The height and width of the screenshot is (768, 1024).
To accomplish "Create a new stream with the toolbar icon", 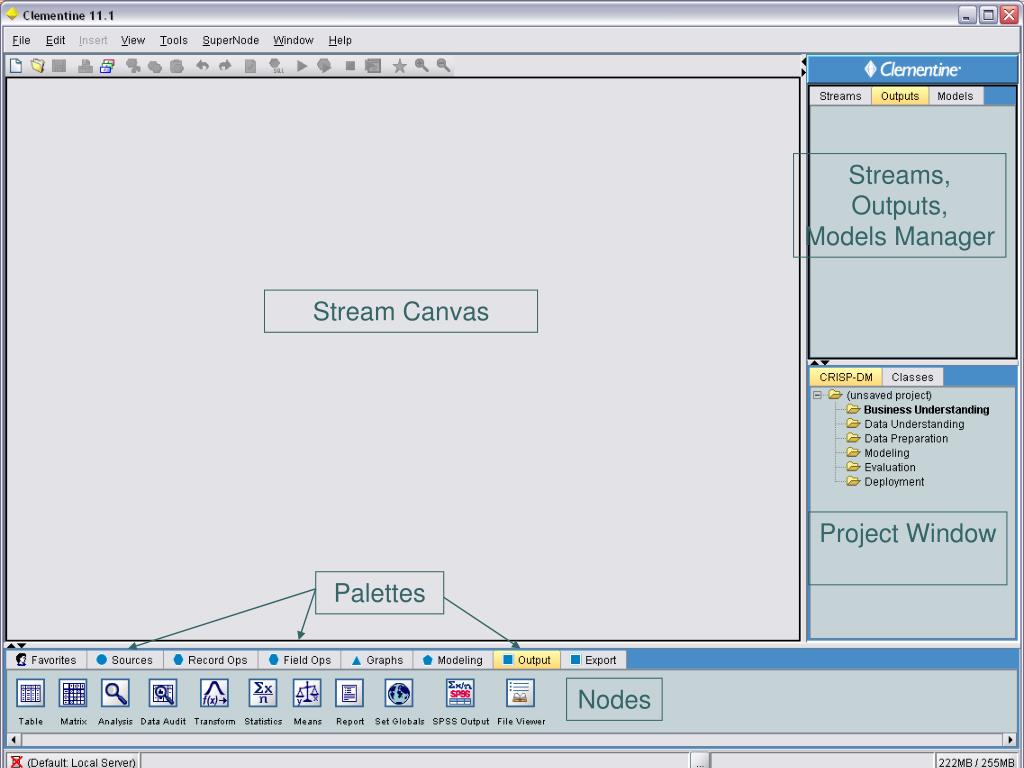I will (x=16, y=65).
